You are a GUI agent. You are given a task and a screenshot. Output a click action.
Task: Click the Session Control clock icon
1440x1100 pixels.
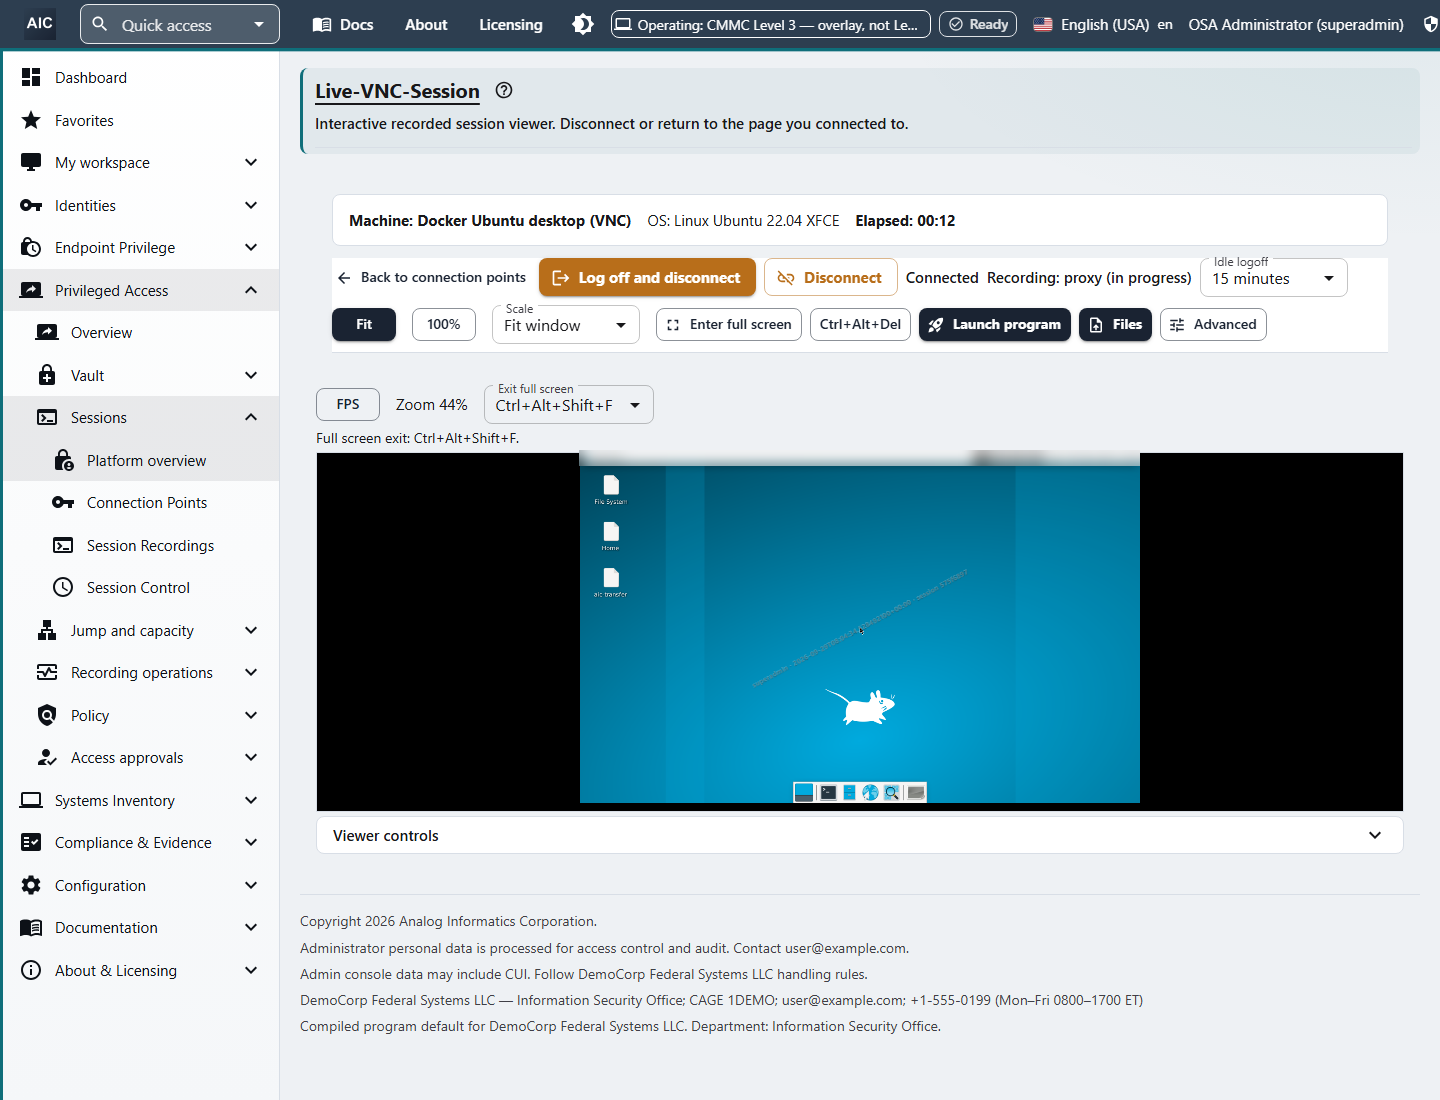point(63,587)
